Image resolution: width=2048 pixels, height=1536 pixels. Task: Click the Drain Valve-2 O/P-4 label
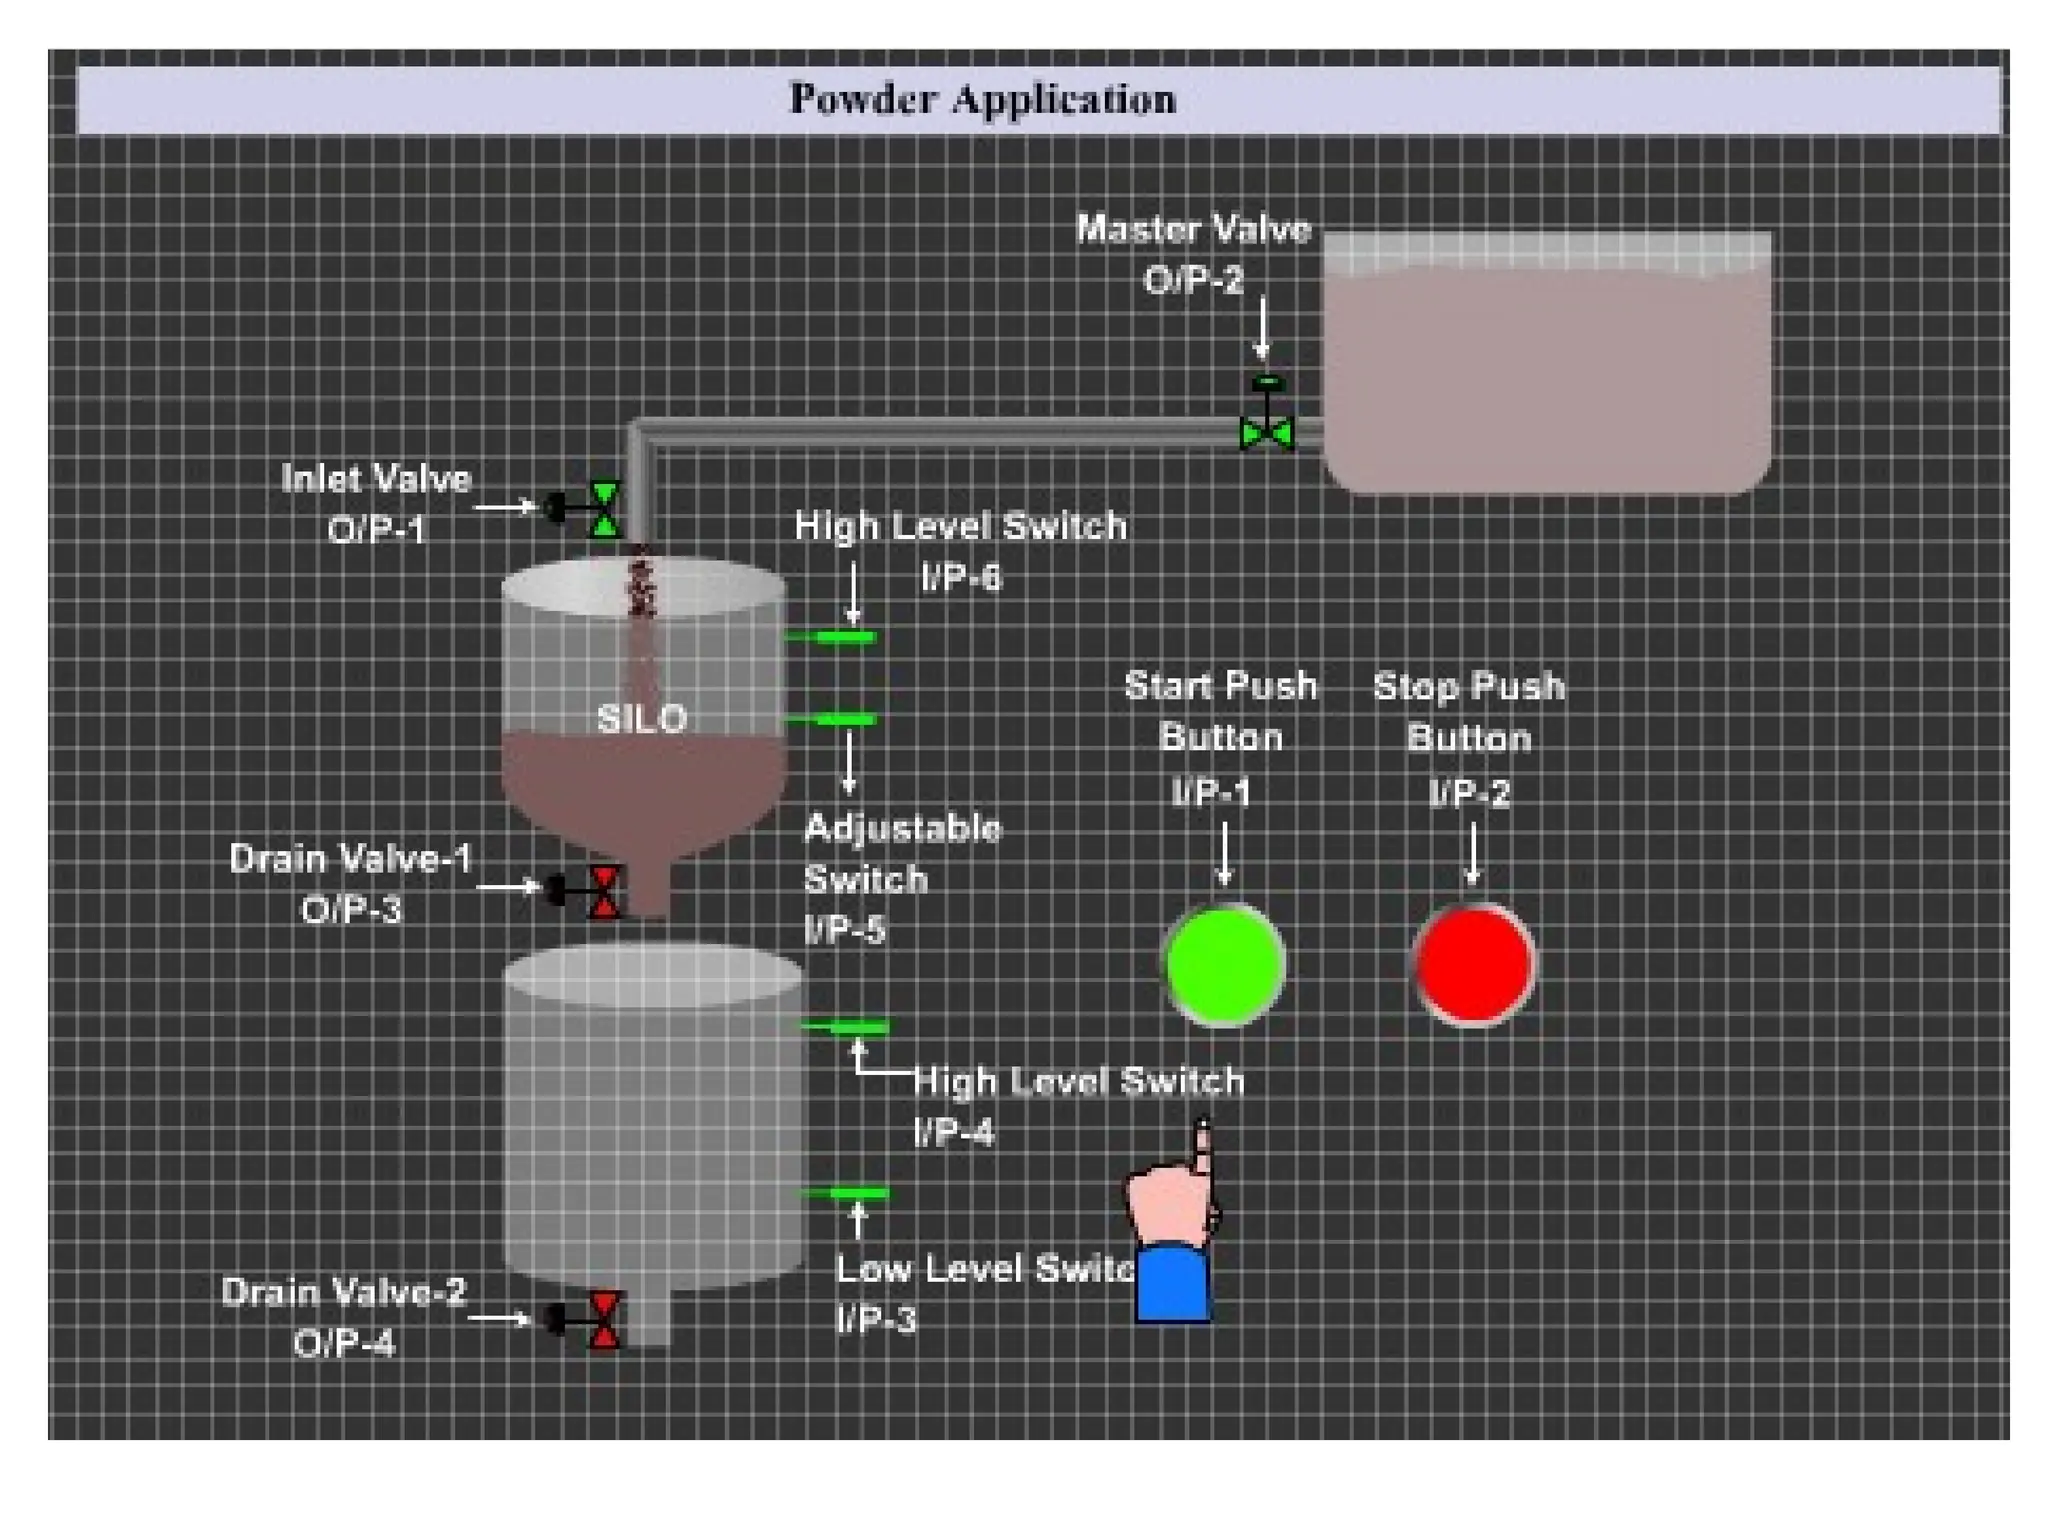tap(344, 1318)
